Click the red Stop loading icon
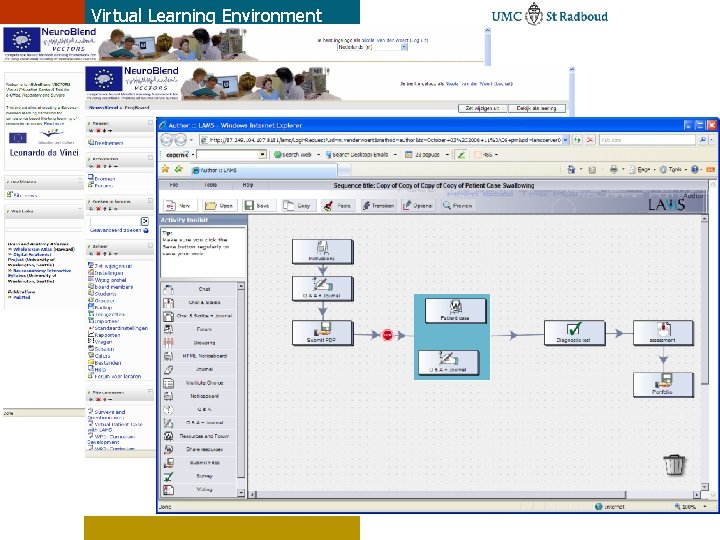 [590, 140]
